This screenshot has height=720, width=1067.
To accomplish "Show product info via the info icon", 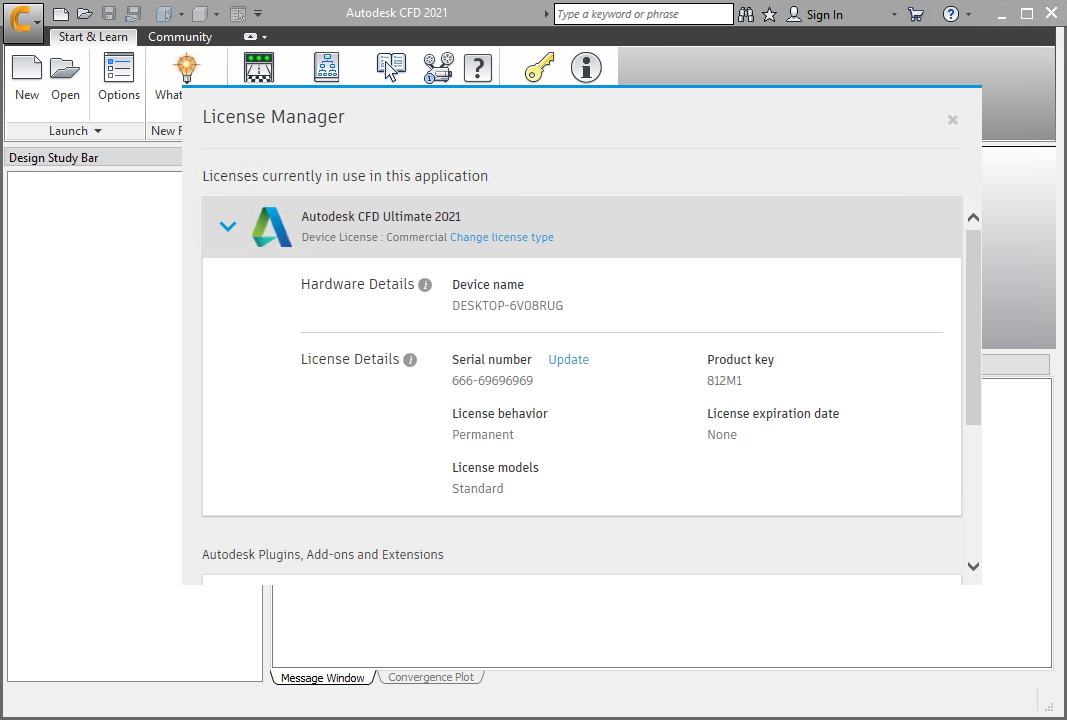I will [586, 66].
